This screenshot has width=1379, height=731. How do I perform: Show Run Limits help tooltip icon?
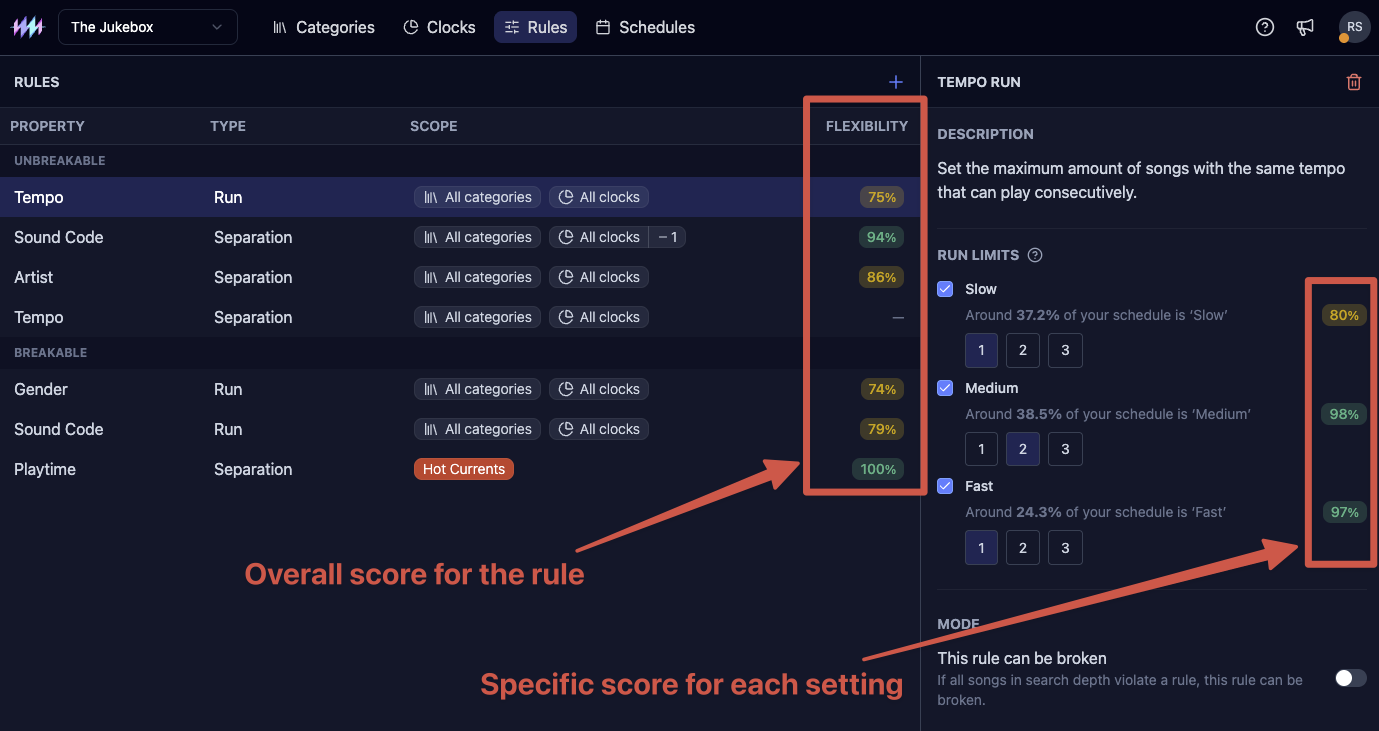[1035, 255]
